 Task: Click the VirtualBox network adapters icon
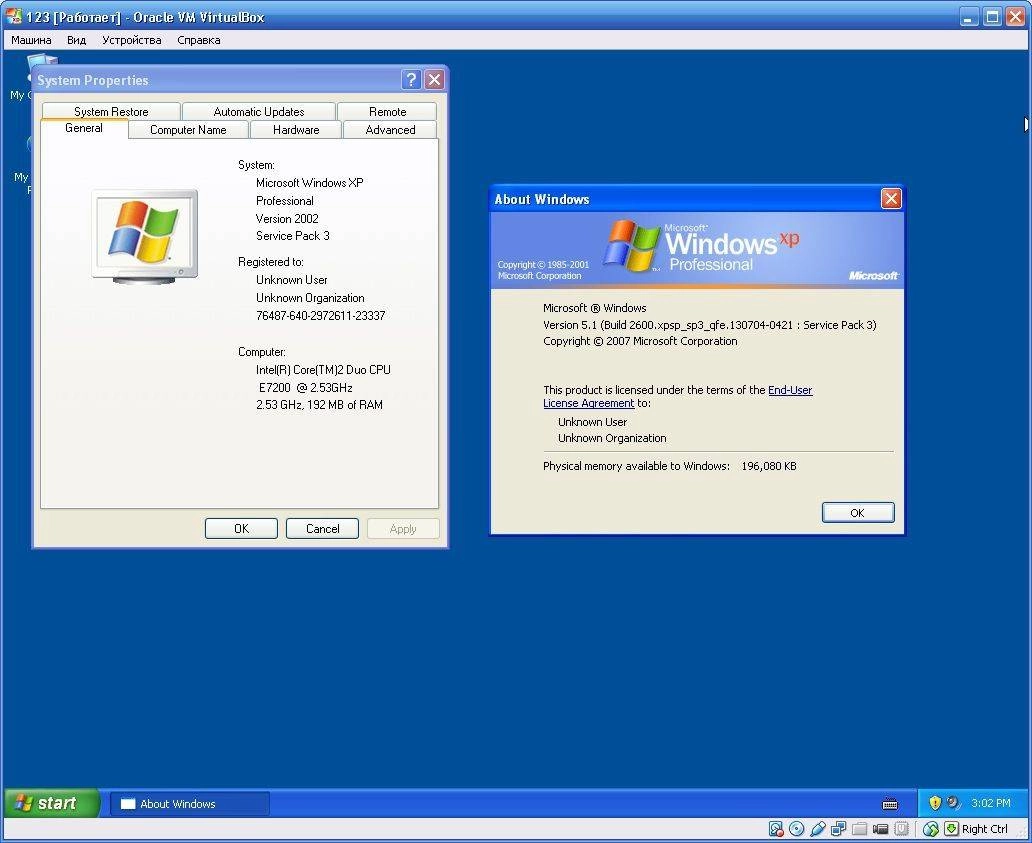click(x=838, y=828)
